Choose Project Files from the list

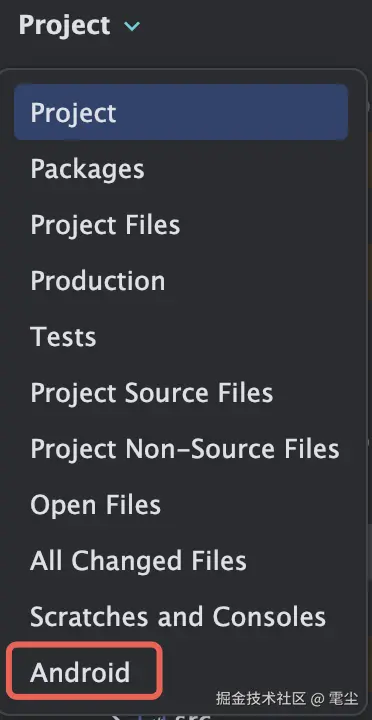(x=105, y=225)
